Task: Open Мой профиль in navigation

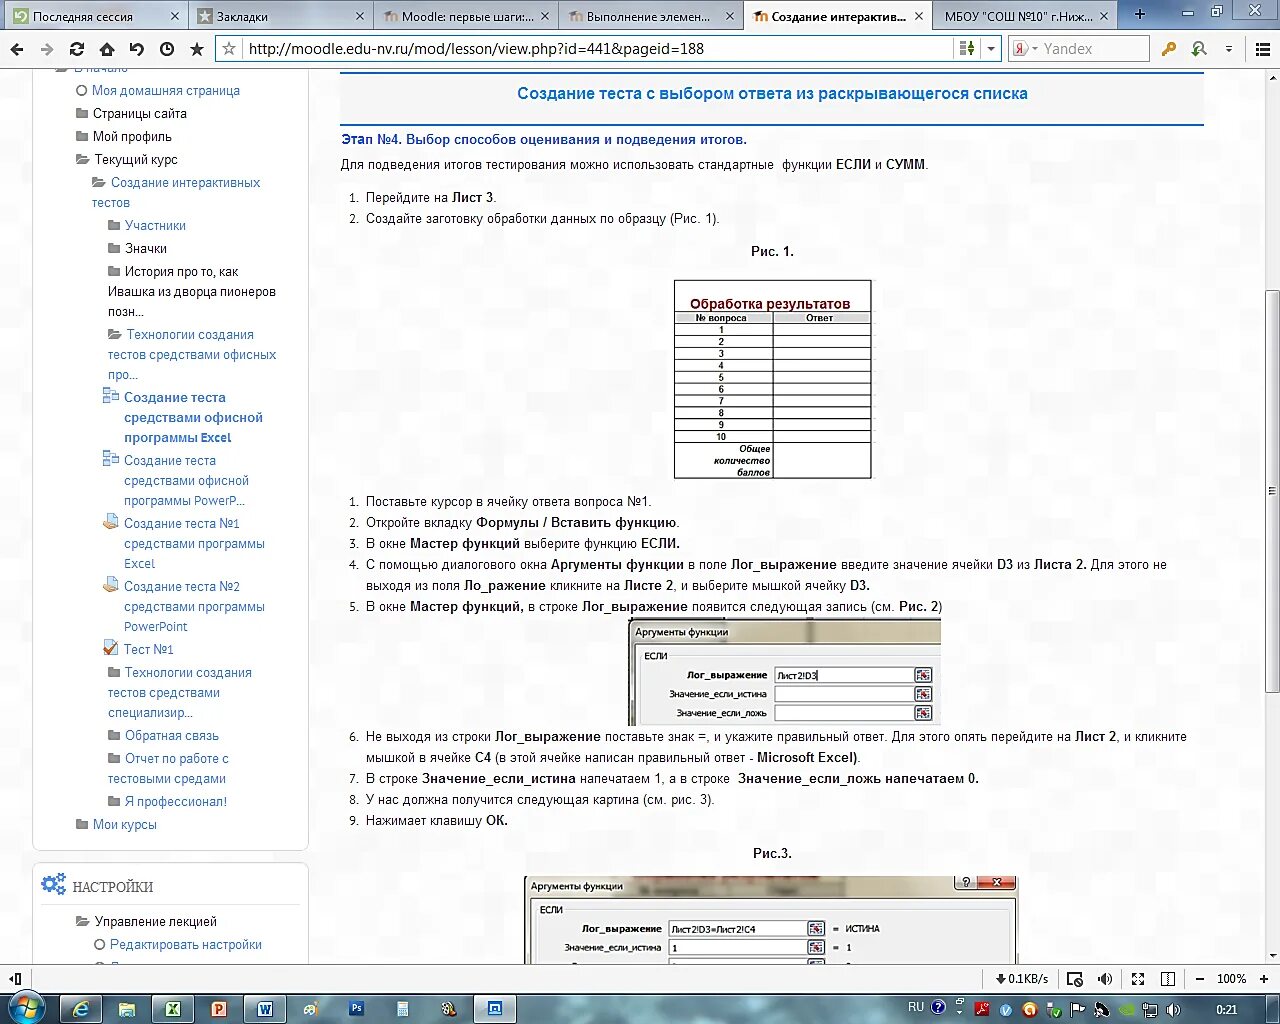Action: [132, 136]
